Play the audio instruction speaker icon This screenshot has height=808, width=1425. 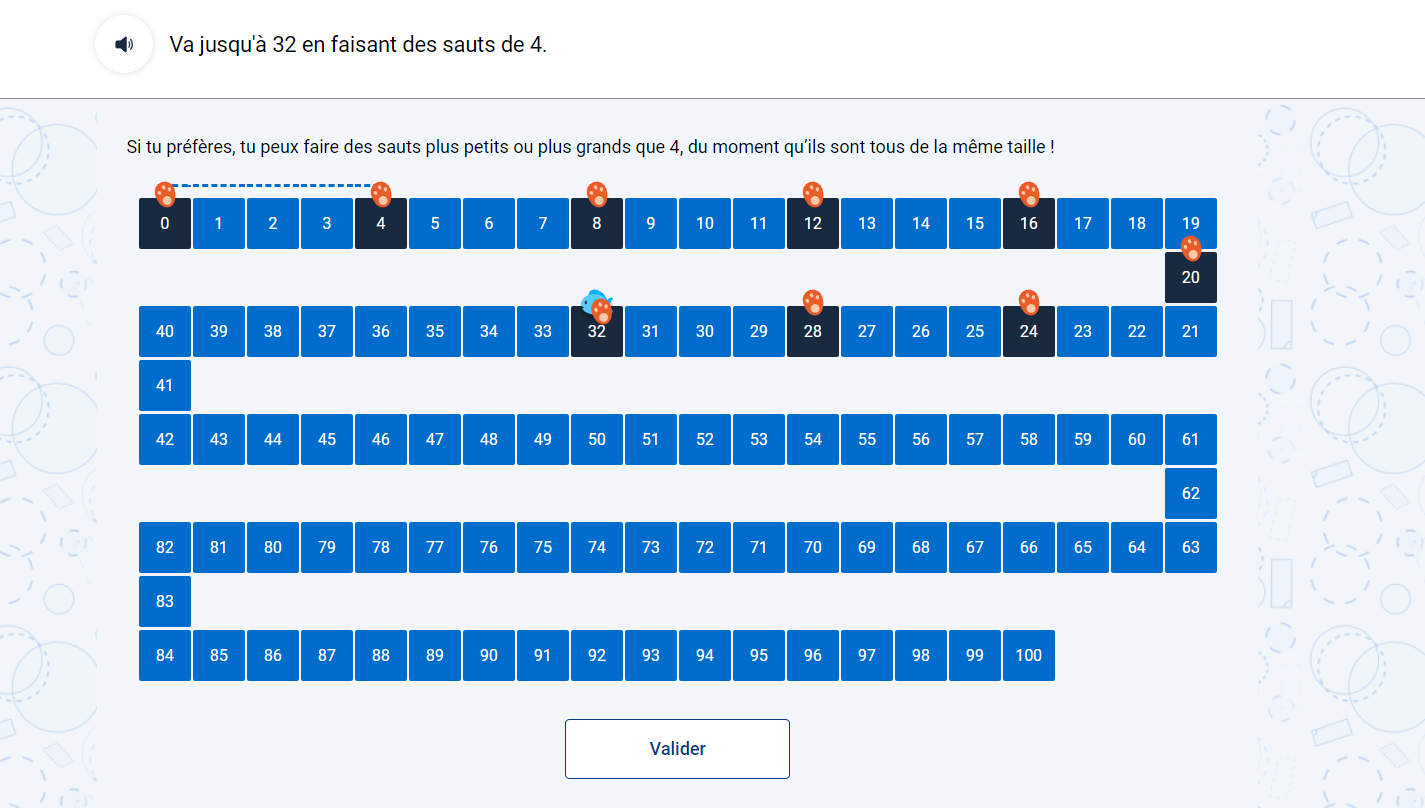(124, 45)
